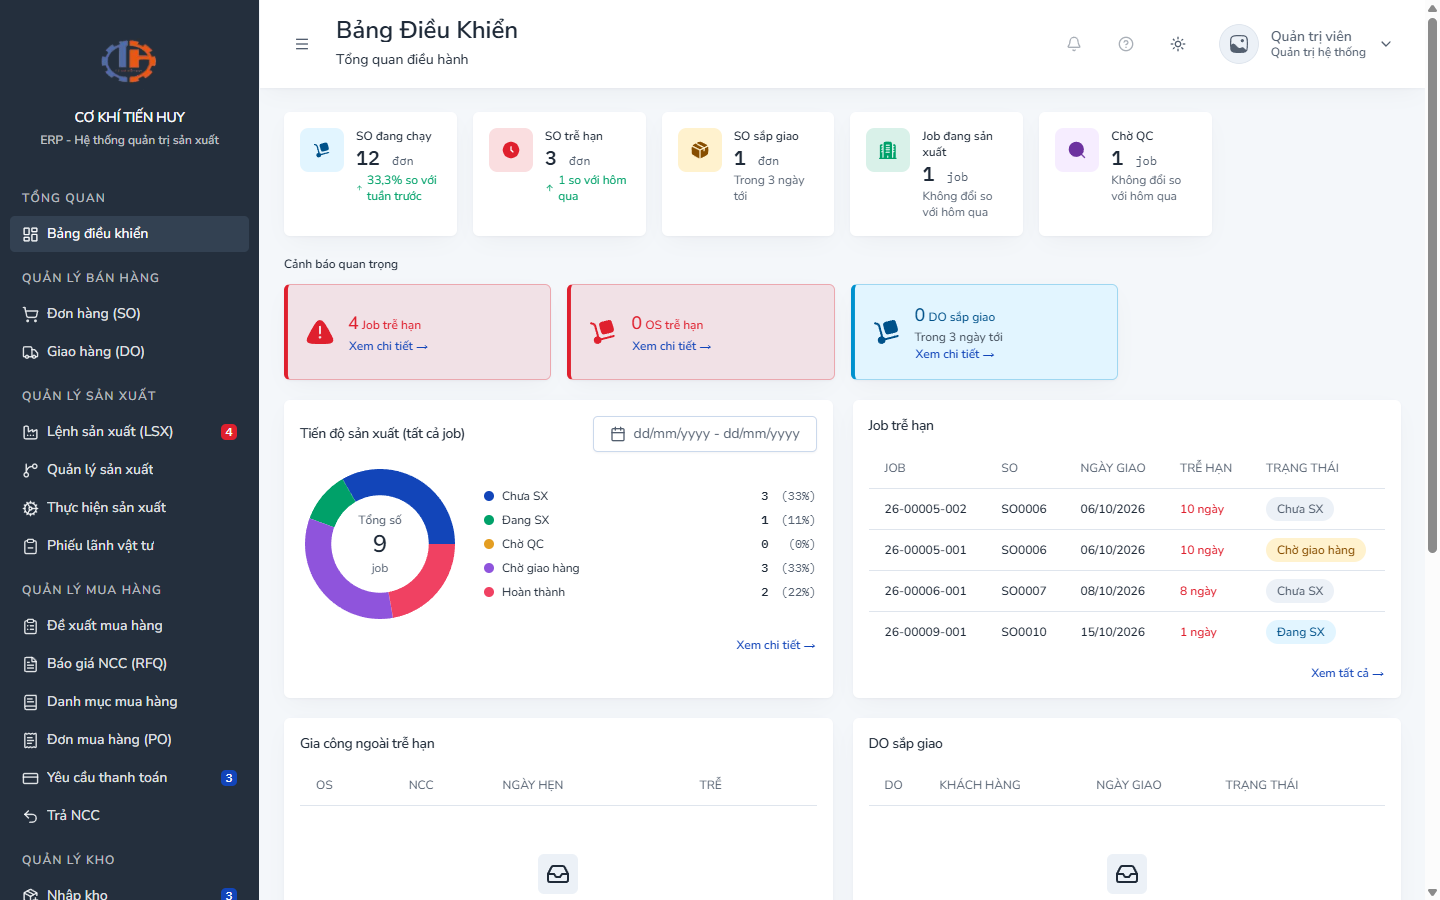Click the Báo giá NCC (RFQ) icon
Viewport: 1440px width, 900px height.
coord(31,664)
